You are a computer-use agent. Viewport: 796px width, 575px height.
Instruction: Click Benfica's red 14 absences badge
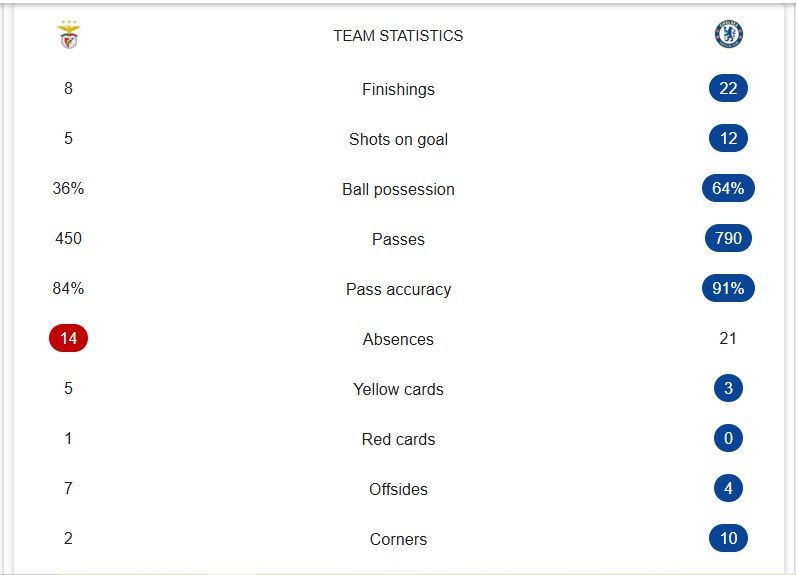point(68,338)
